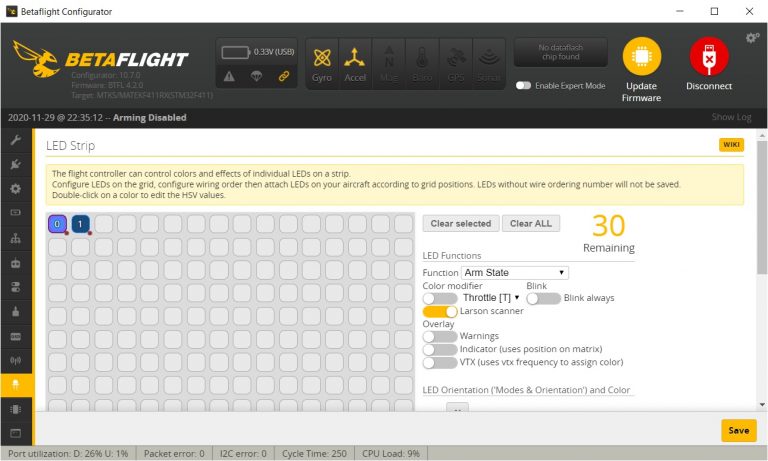The width and height of the screenshot is (768, 461).
Task: Toggle the Throttle color modifier switch
Action: tap(439, 298)
